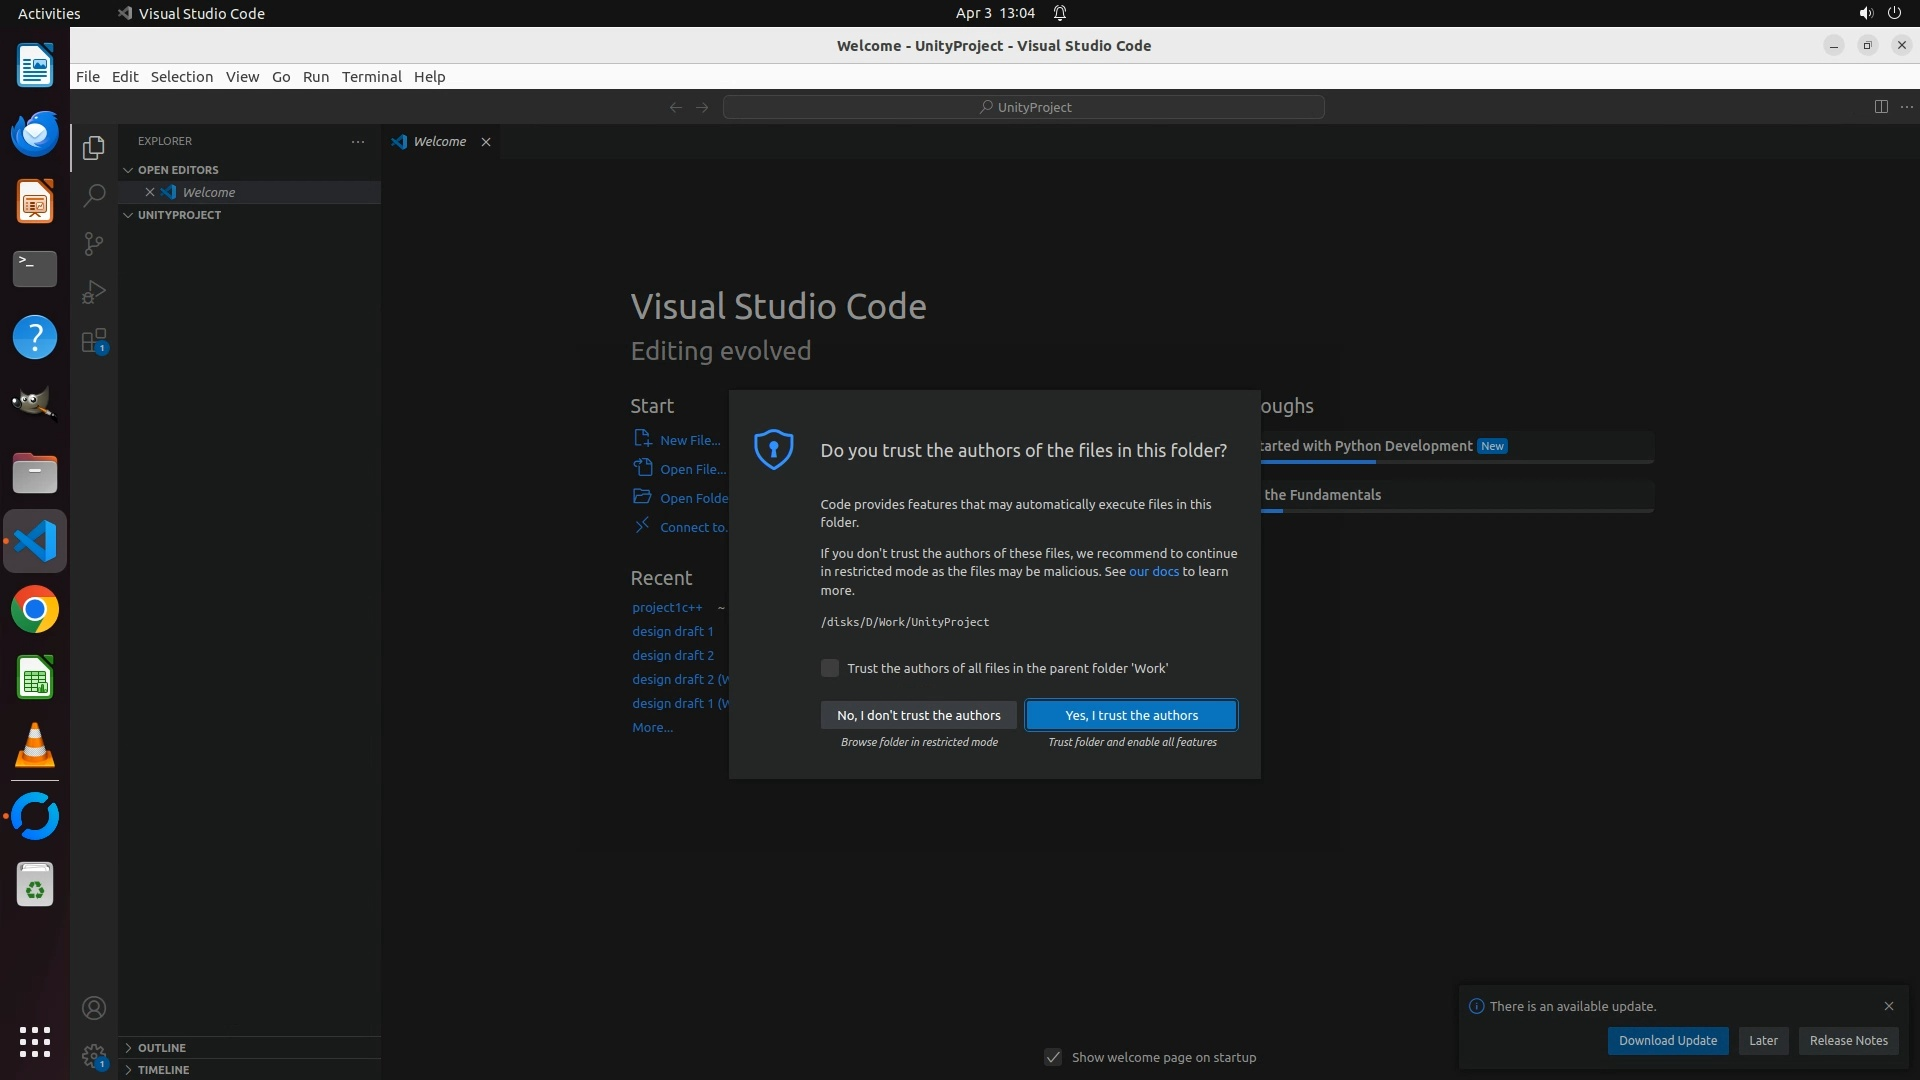Expand the Timeline section

pos(163,1069)
